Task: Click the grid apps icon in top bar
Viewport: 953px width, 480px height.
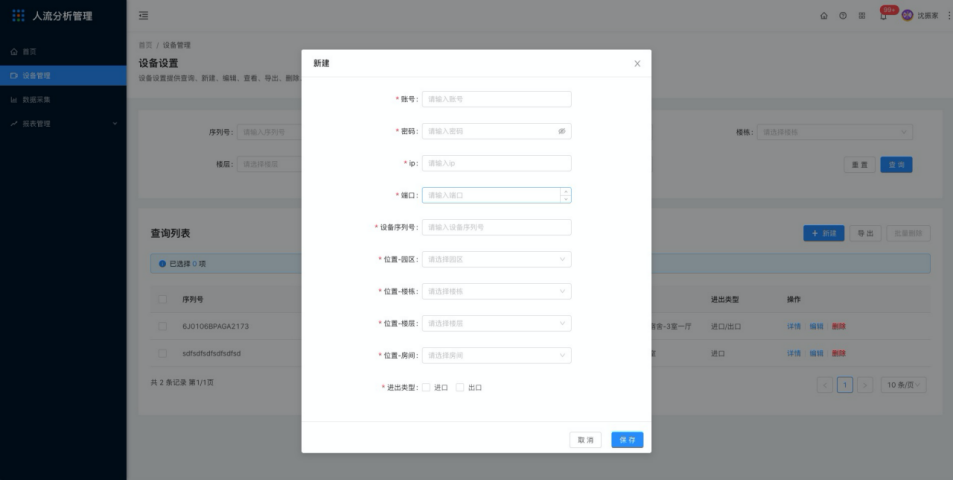Action: (861, 16)
